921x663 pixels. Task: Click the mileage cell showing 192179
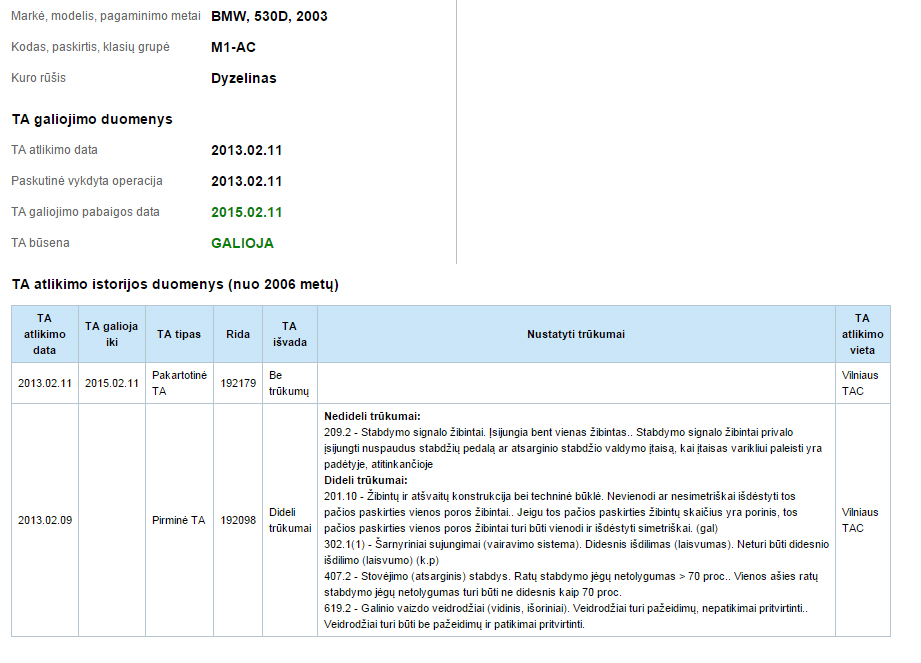(238, 383)
